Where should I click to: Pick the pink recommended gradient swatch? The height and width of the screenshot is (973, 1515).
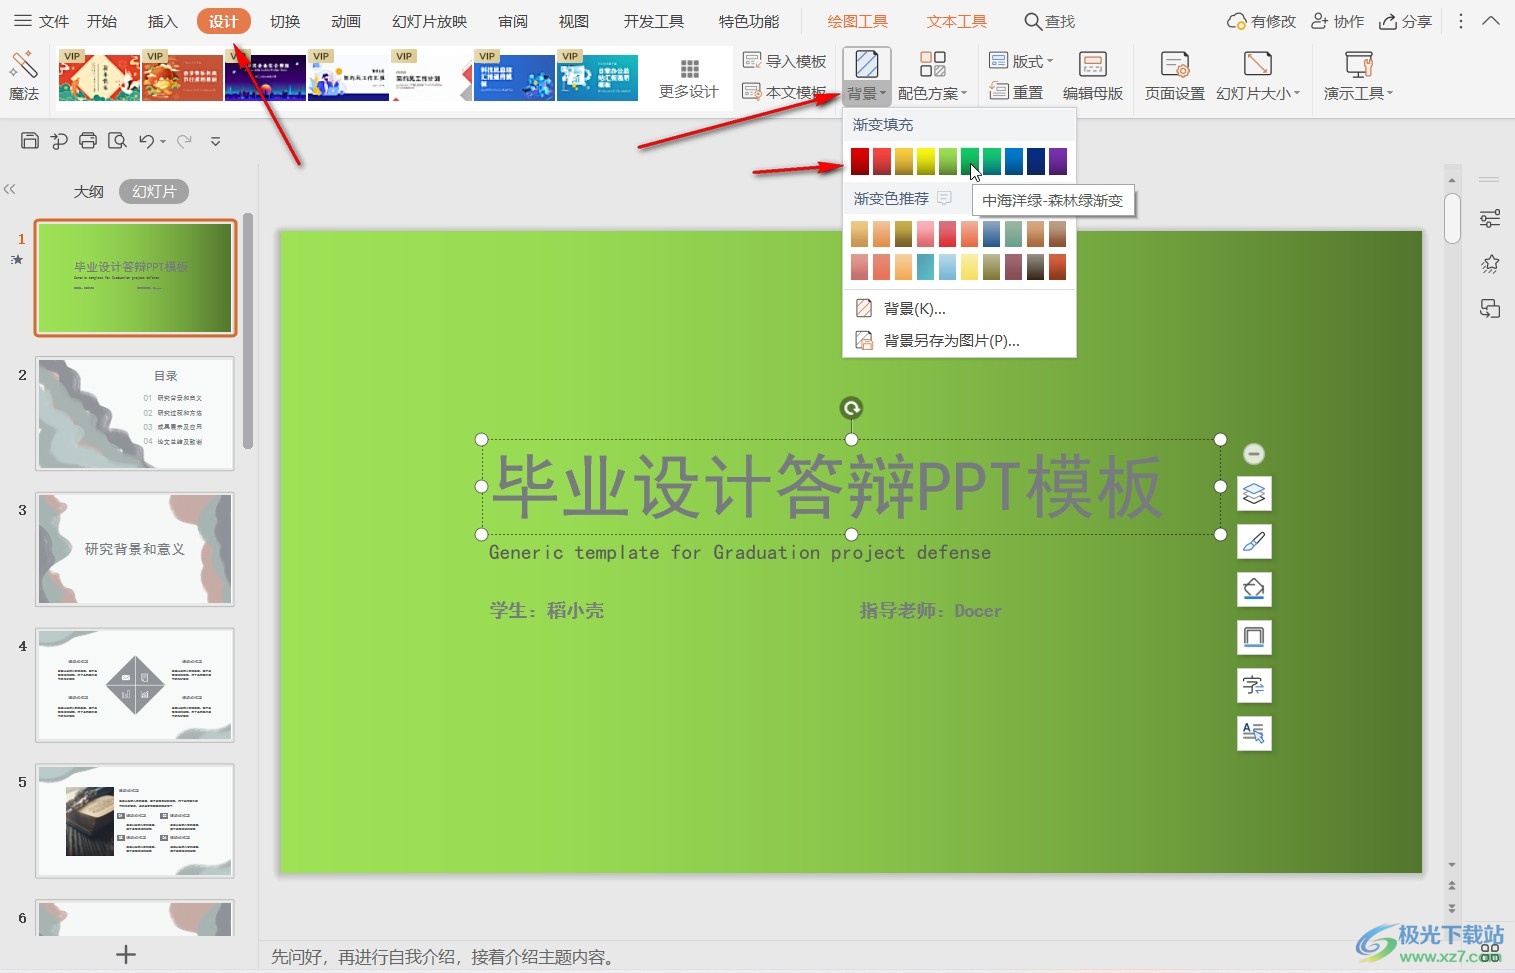[926, 234]
